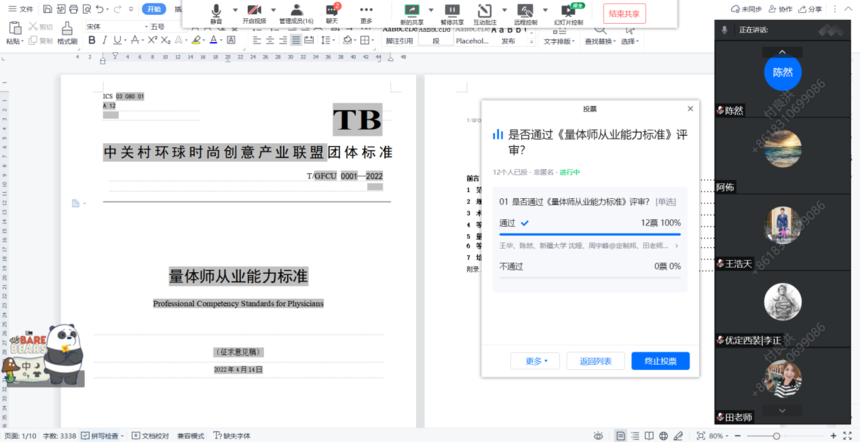
Task: Open 管理成员 member management panel
Action: pyautogui.click(x=296, y=13)
